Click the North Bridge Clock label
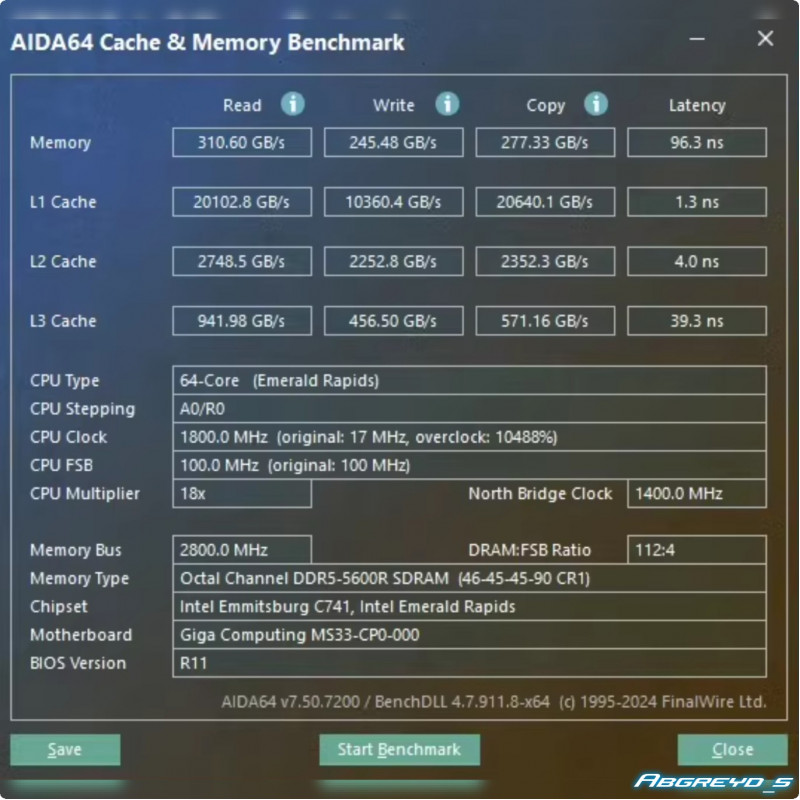The height and width of the screenshot is (800, 800). pos(540,493)
